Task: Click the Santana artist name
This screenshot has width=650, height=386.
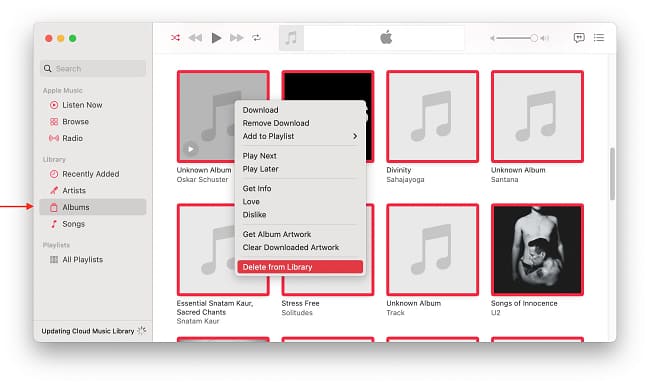Action: point(504,180)
